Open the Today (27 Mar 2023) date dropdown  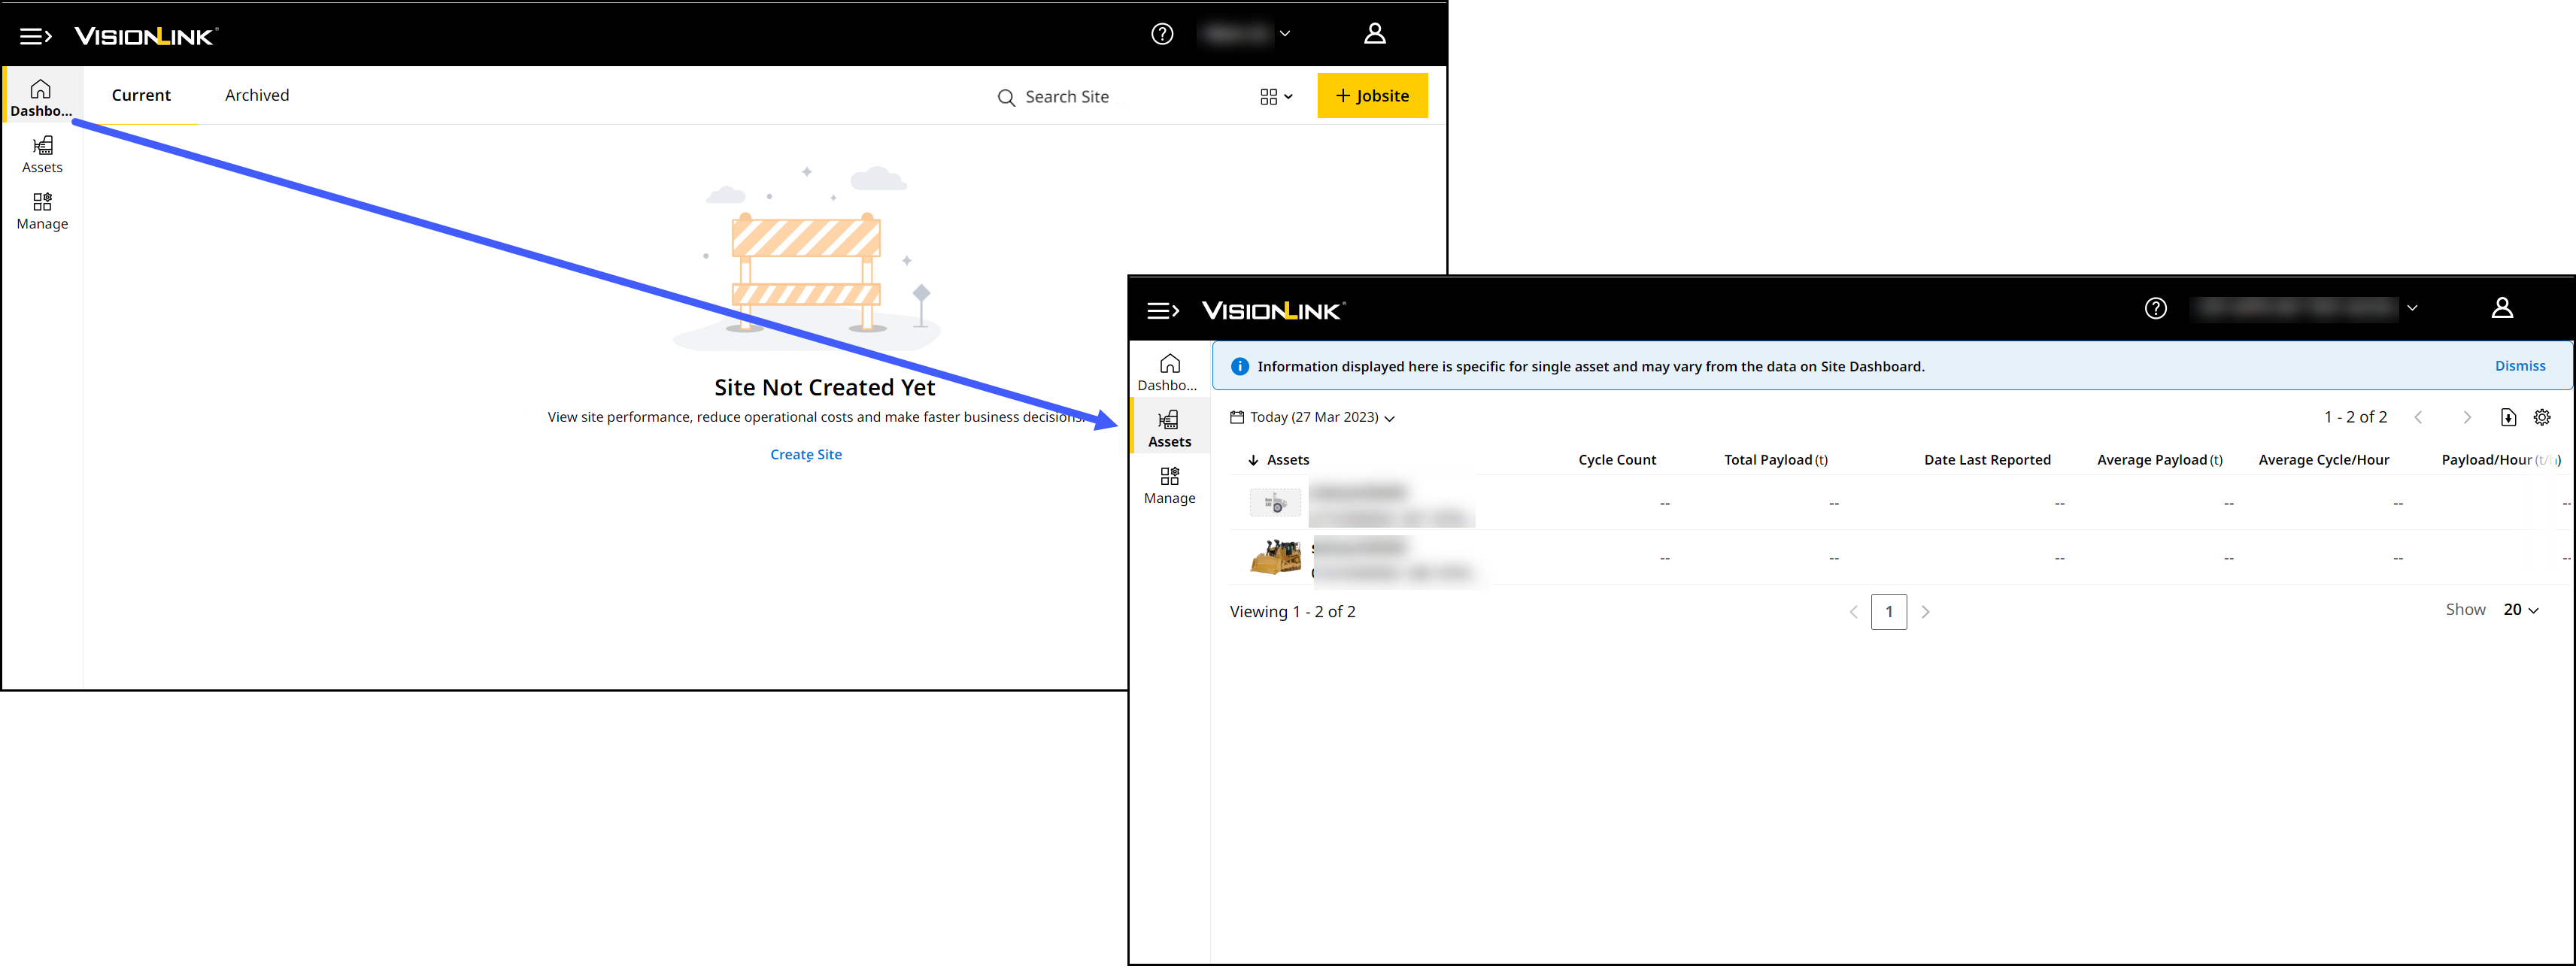point(1312,417)
